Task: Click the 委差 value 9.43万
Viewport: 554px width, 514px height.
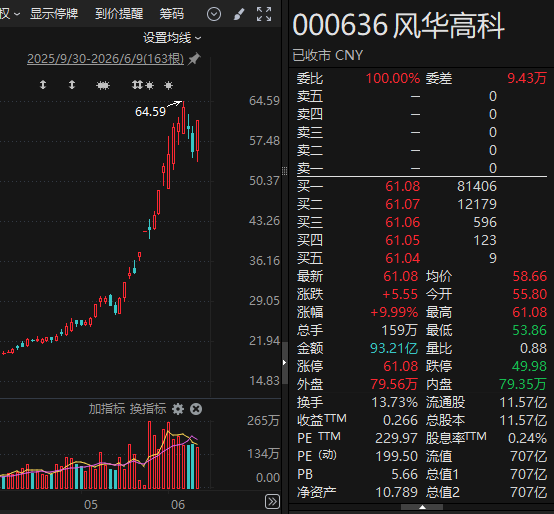Action: coord(527,78)
